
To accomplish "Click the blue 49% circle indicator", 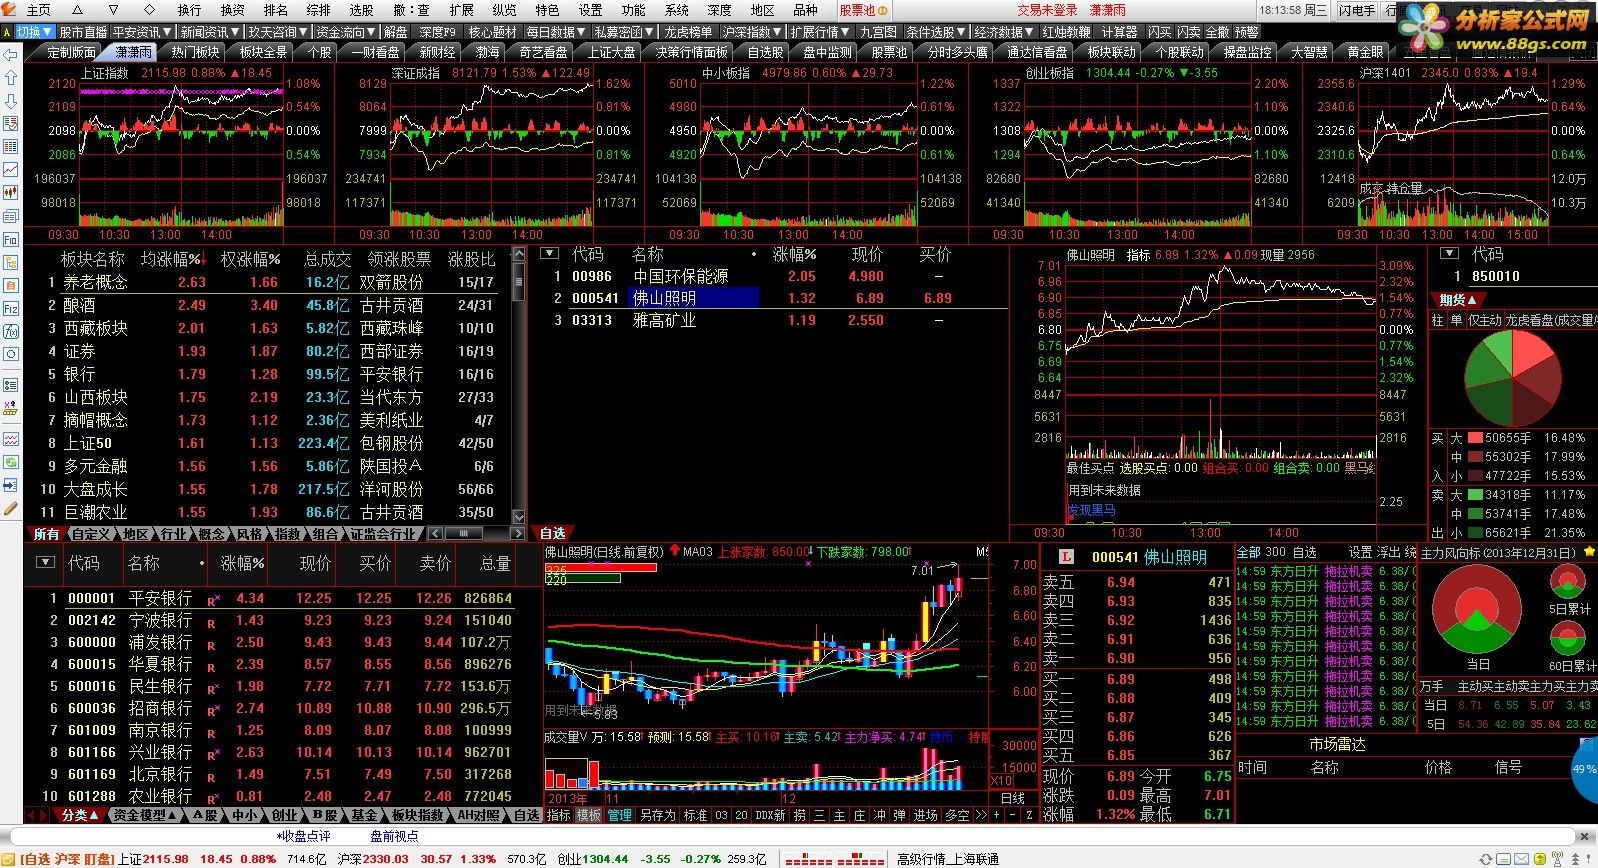I will [x=1586, y=770].
